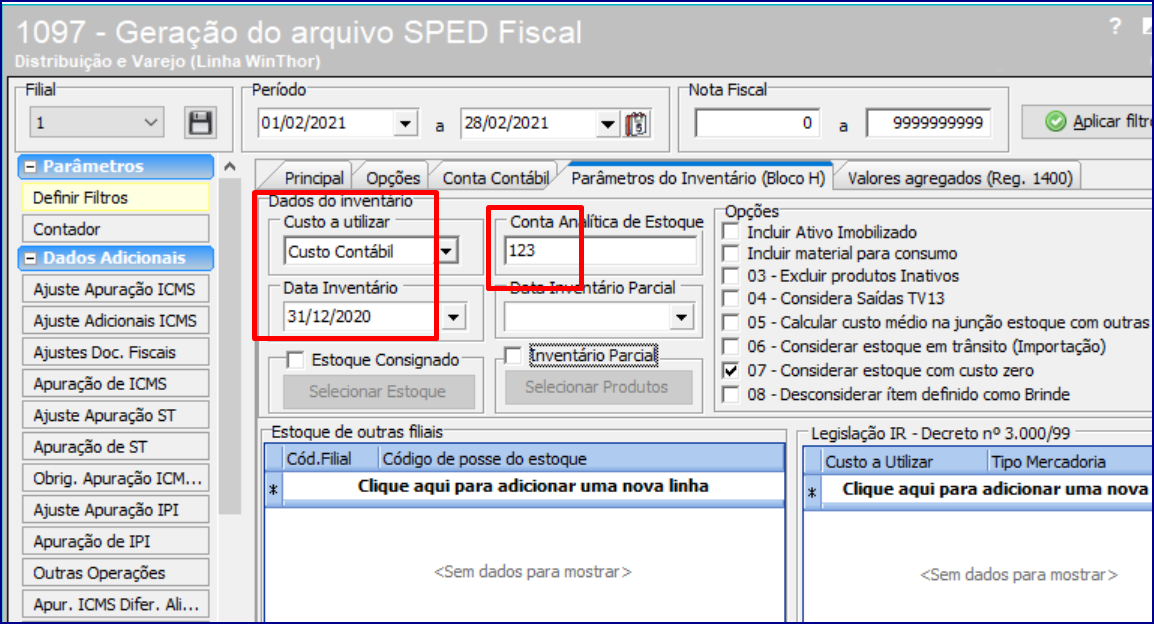Image resolution: width=1154 pixels, height=624 pixels.
Task: Open Obrig. Apuração ICM... item
Action: point(116,478)
